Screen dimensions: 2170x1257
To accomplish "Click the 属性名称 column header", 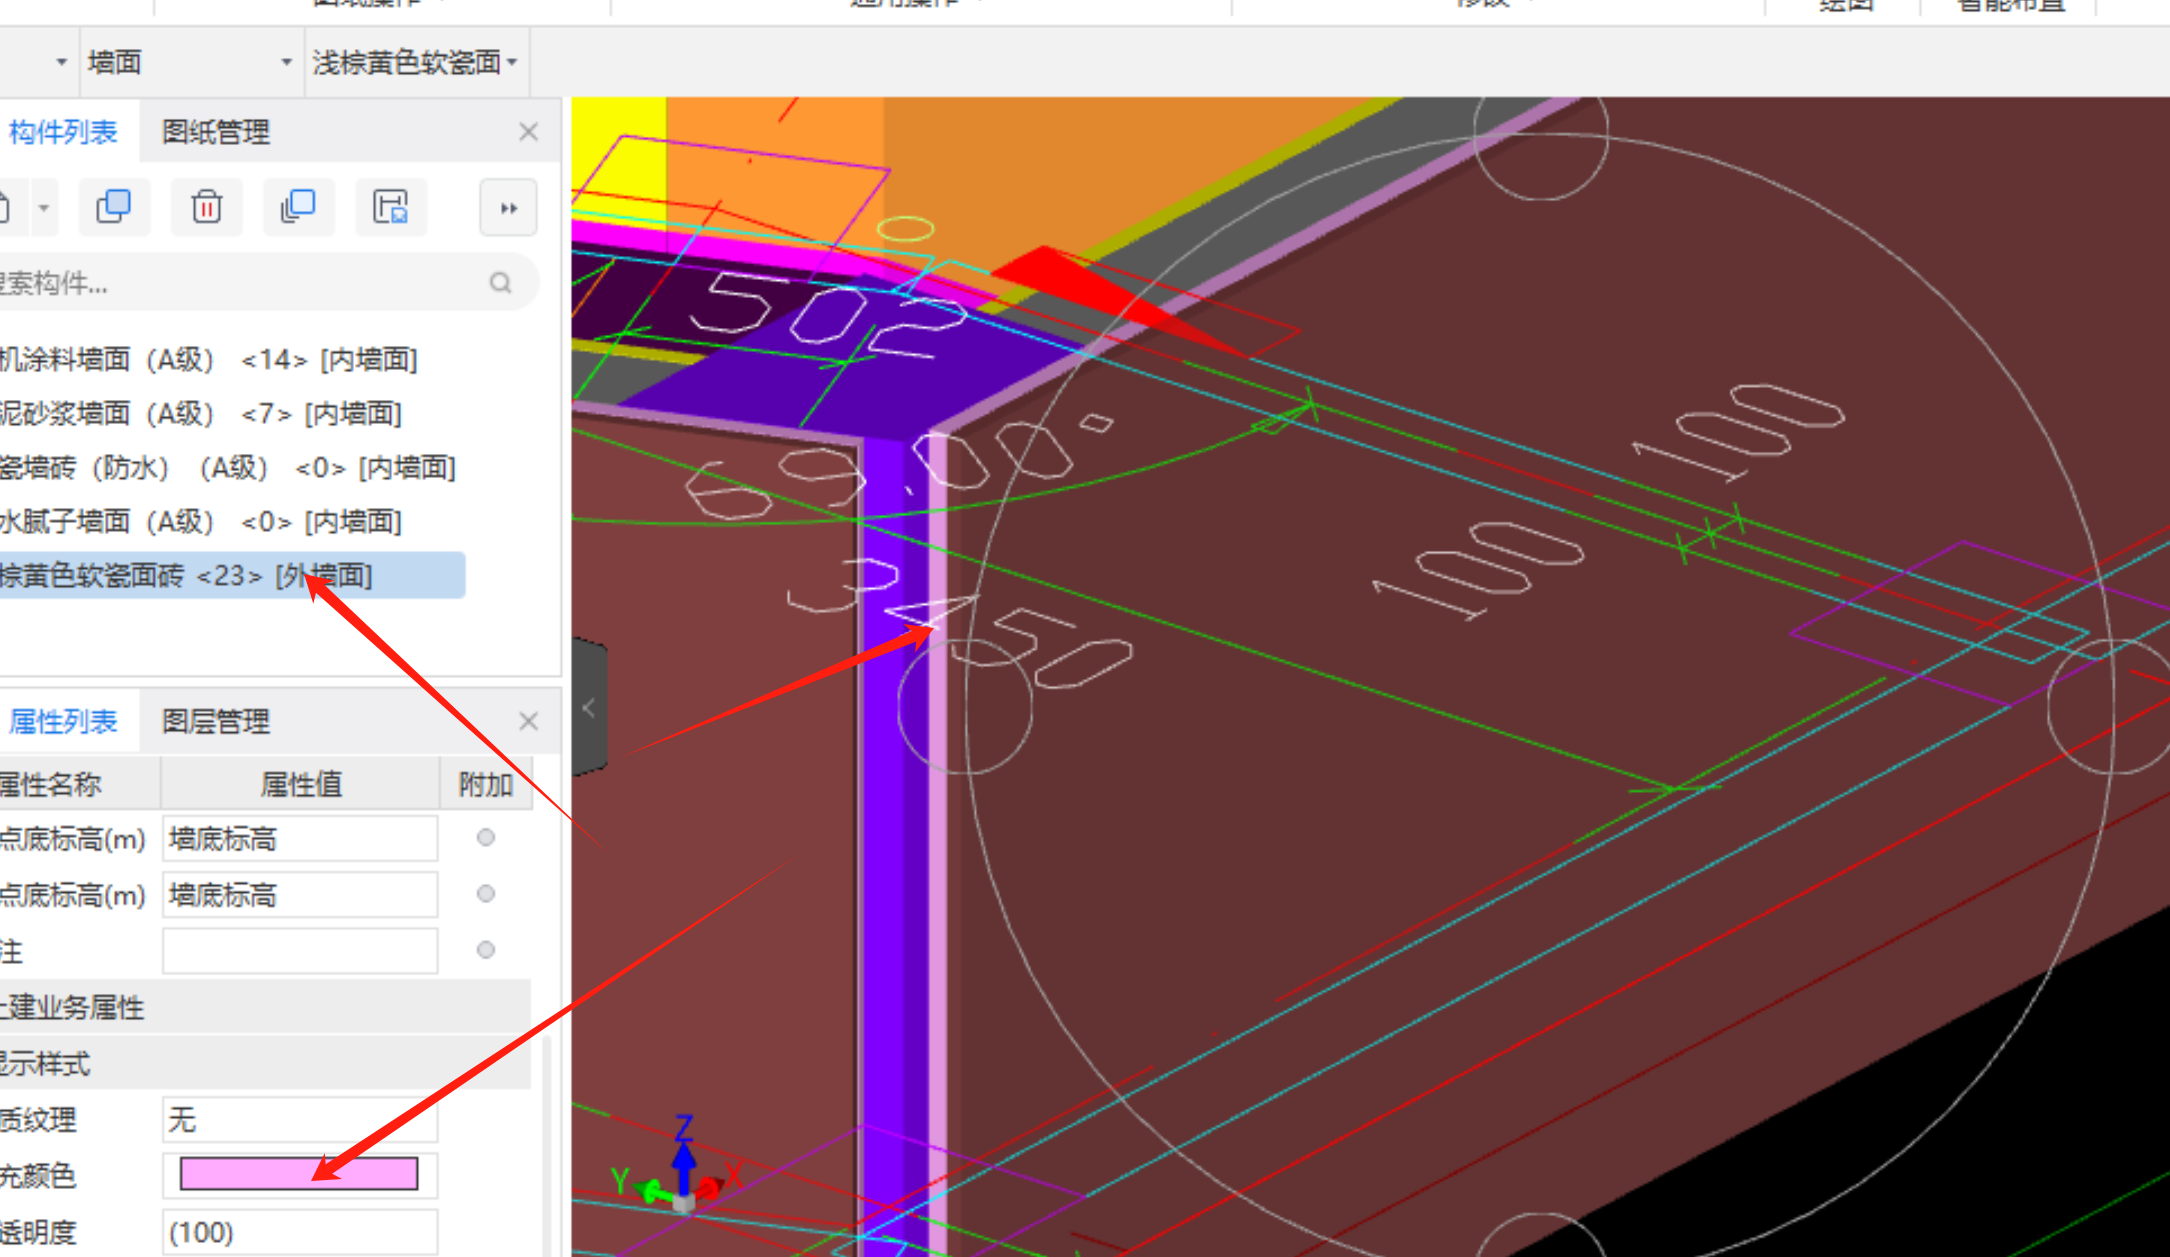I will (x=80, y=784).
